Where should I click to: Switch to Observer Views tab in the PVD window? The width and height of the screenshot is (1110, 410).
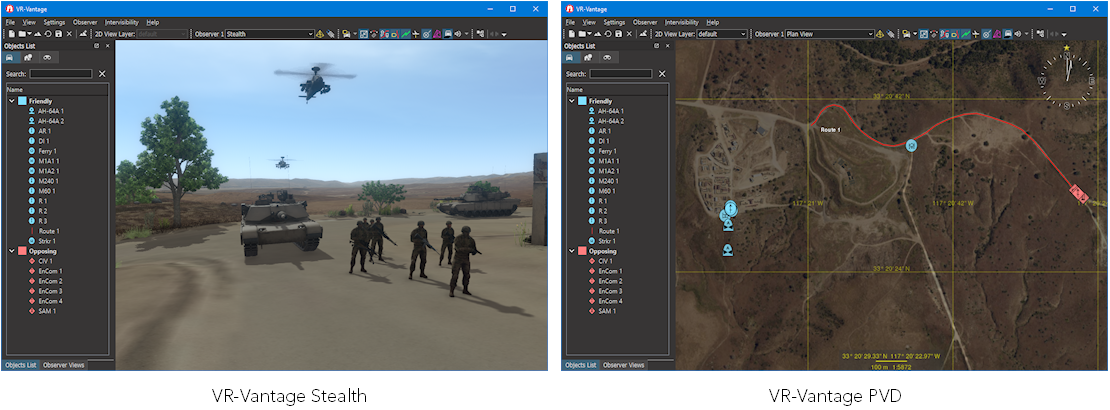623,365
